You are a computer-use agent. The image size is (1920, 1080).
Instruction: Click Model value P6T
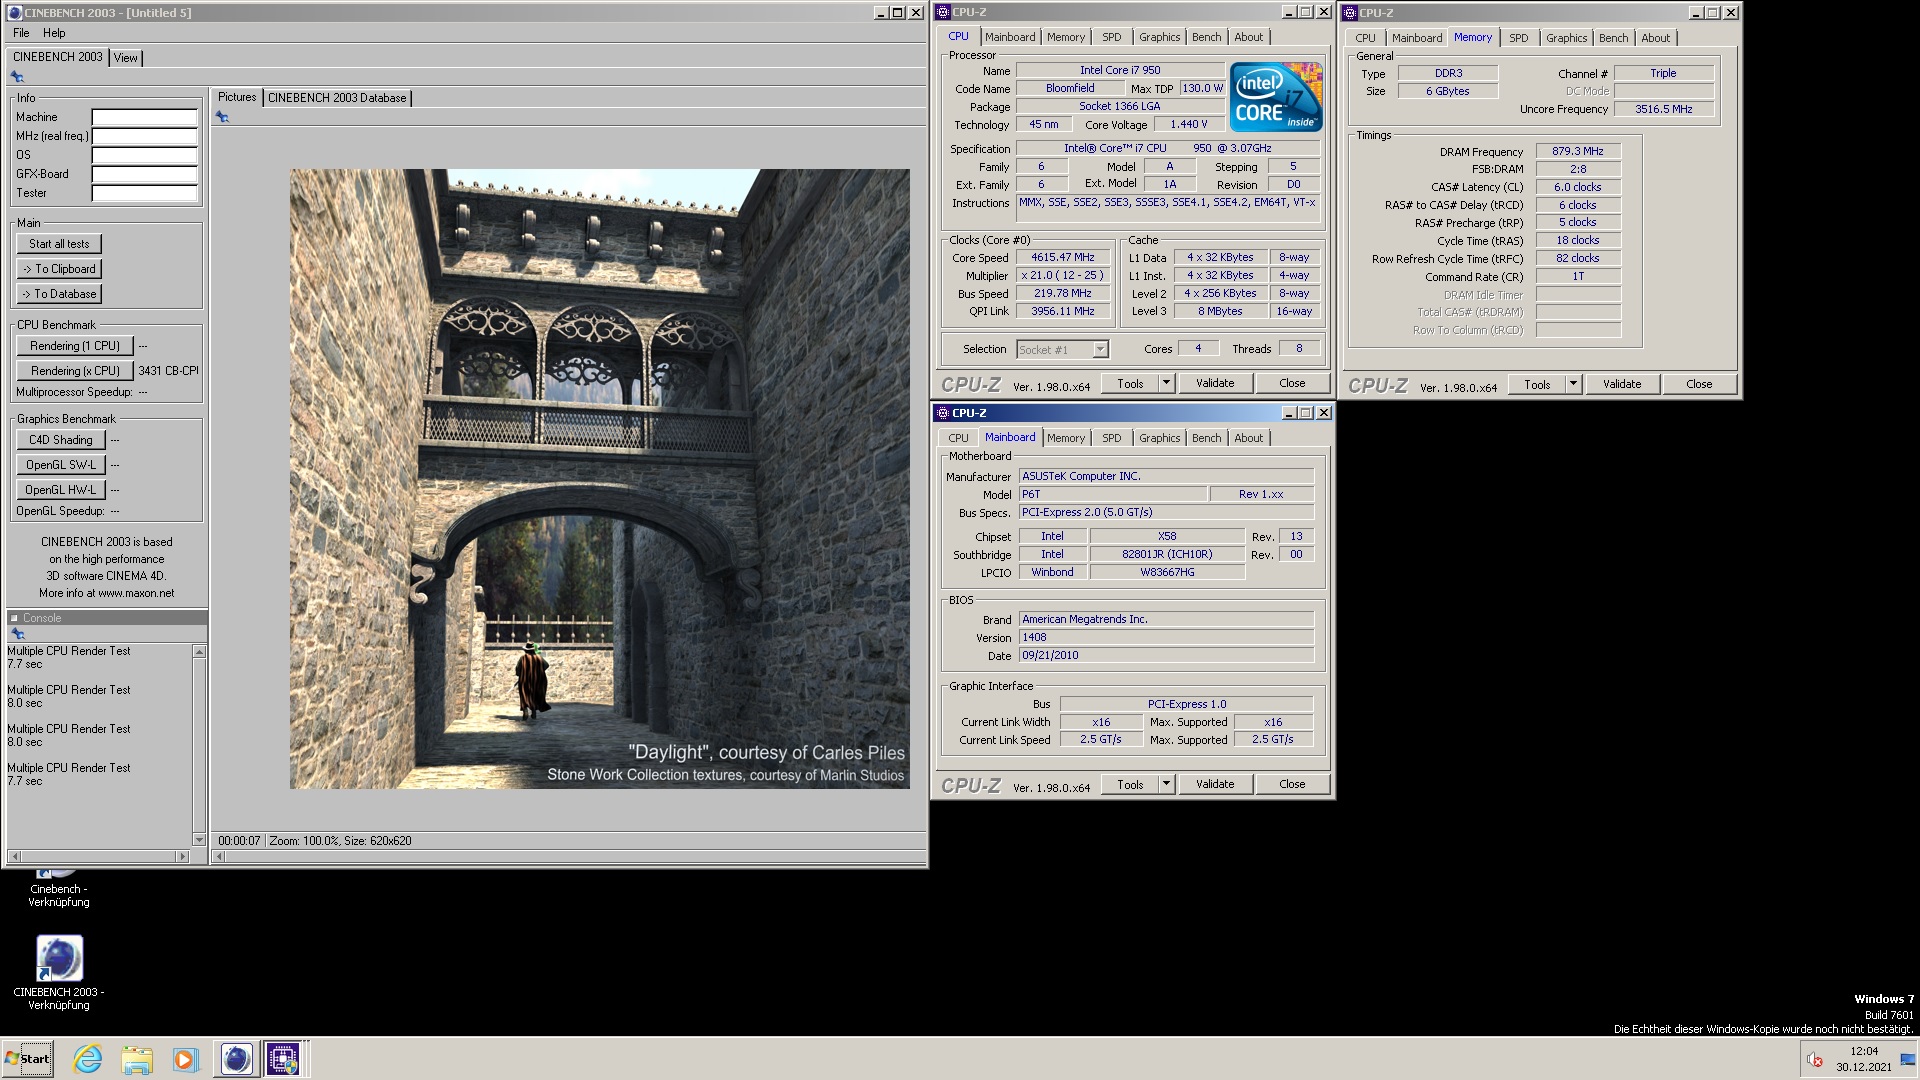(x=1112, y=494)
